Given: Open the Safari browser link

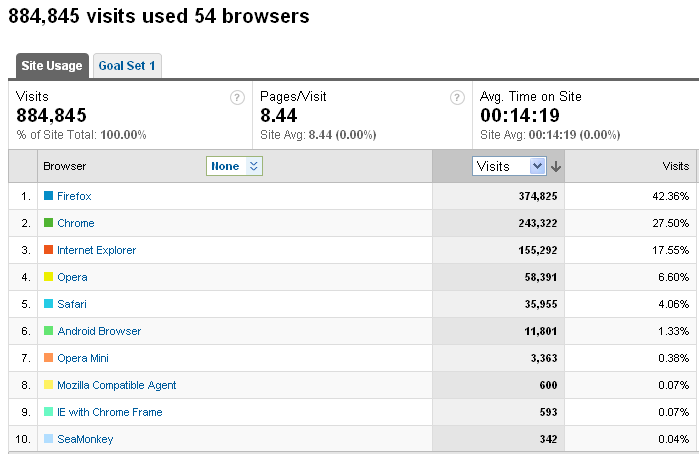Looking at the screenshot, I should point(72,304).
